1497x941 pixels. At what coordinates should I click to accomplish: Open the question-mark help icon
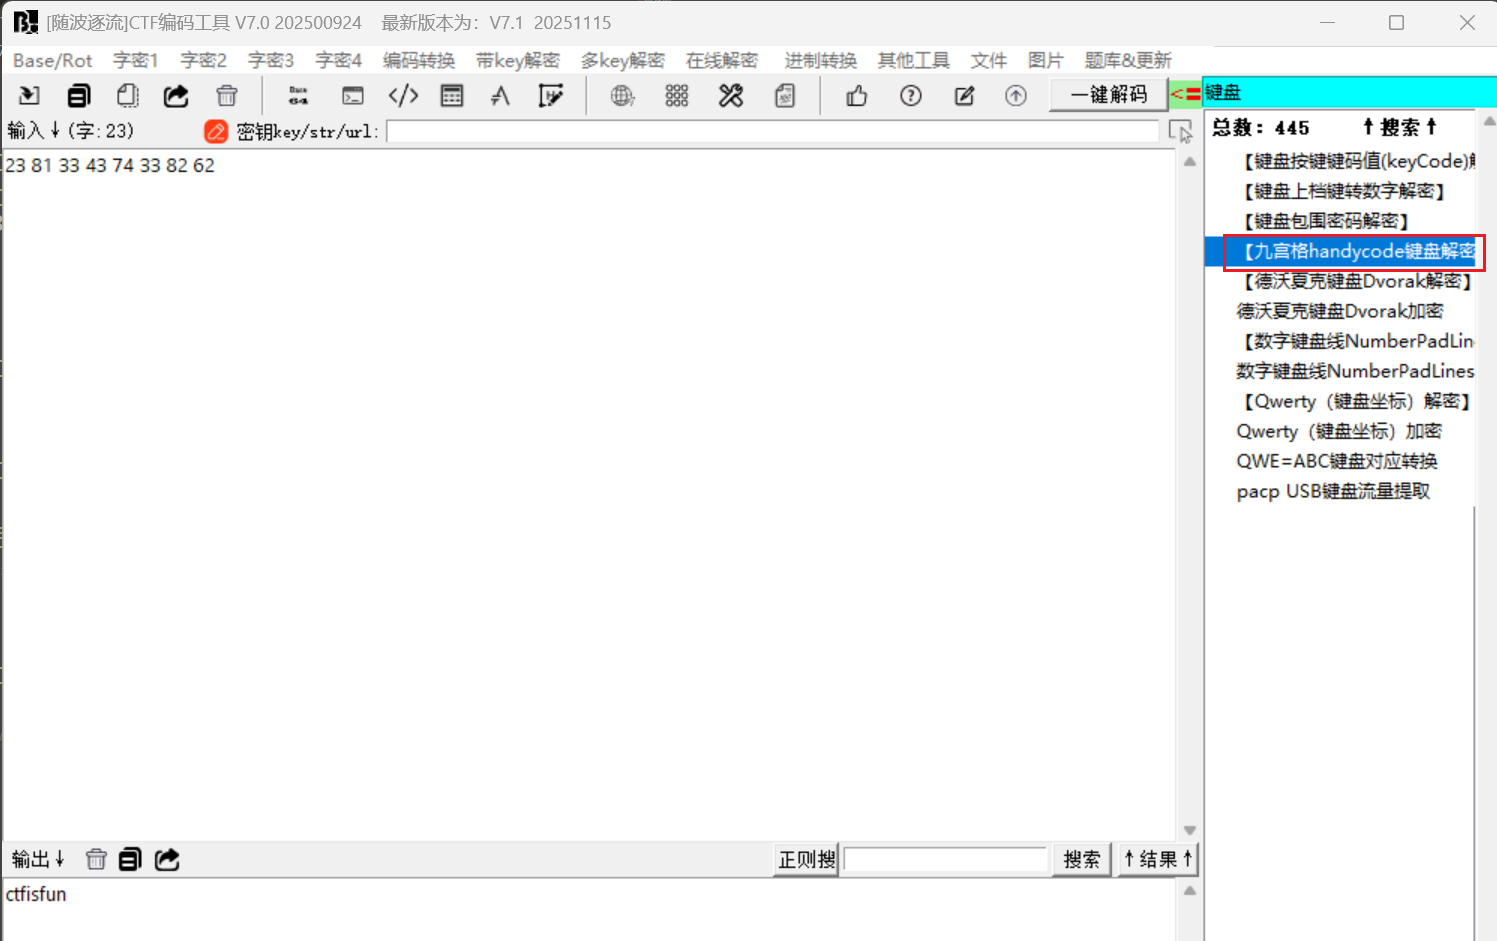[910, 95]
